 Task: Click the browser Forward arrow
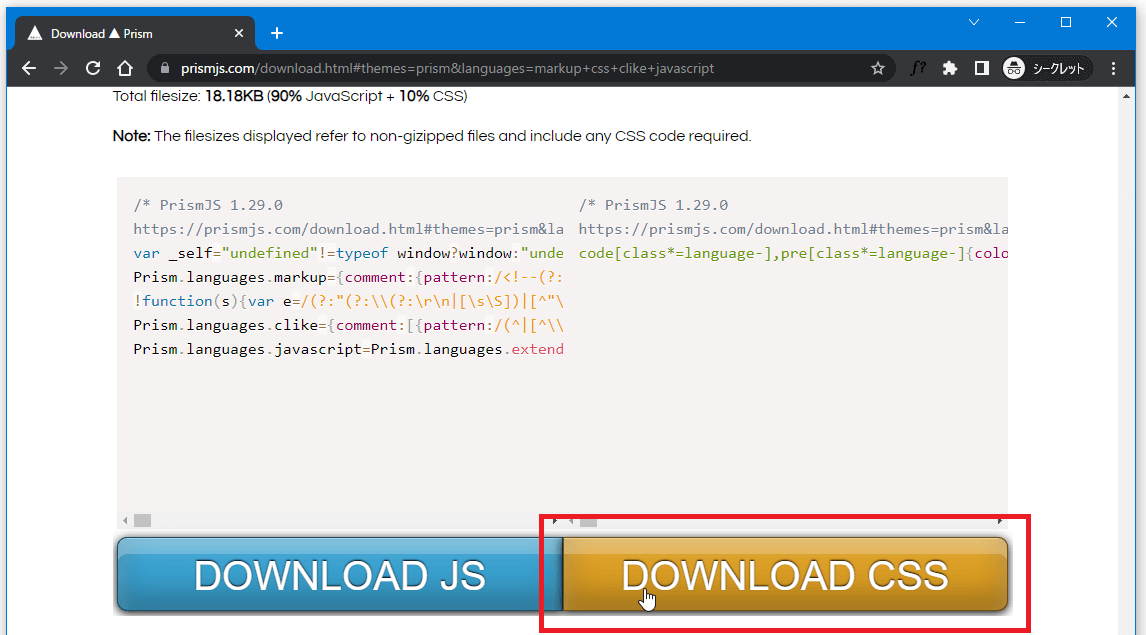click(x=61, y=68)
